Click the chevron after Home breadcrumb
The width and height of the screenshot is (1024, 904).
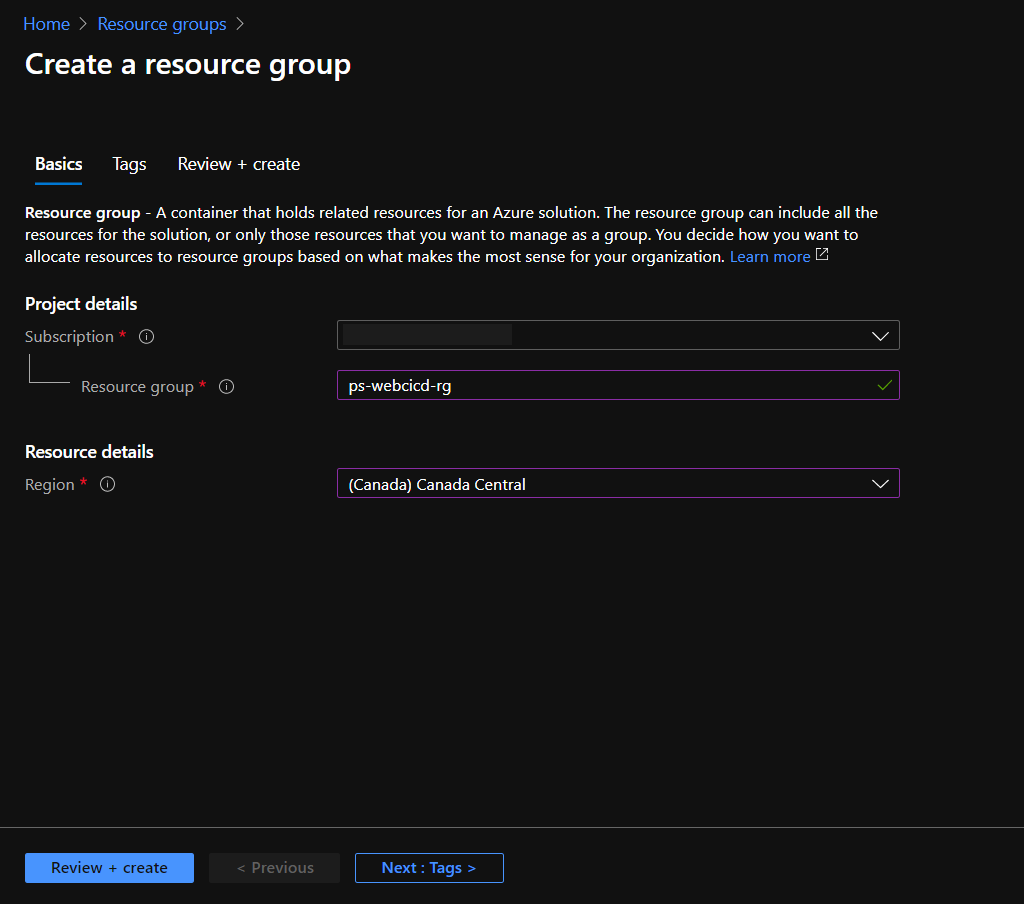click(x=81, y=23)
